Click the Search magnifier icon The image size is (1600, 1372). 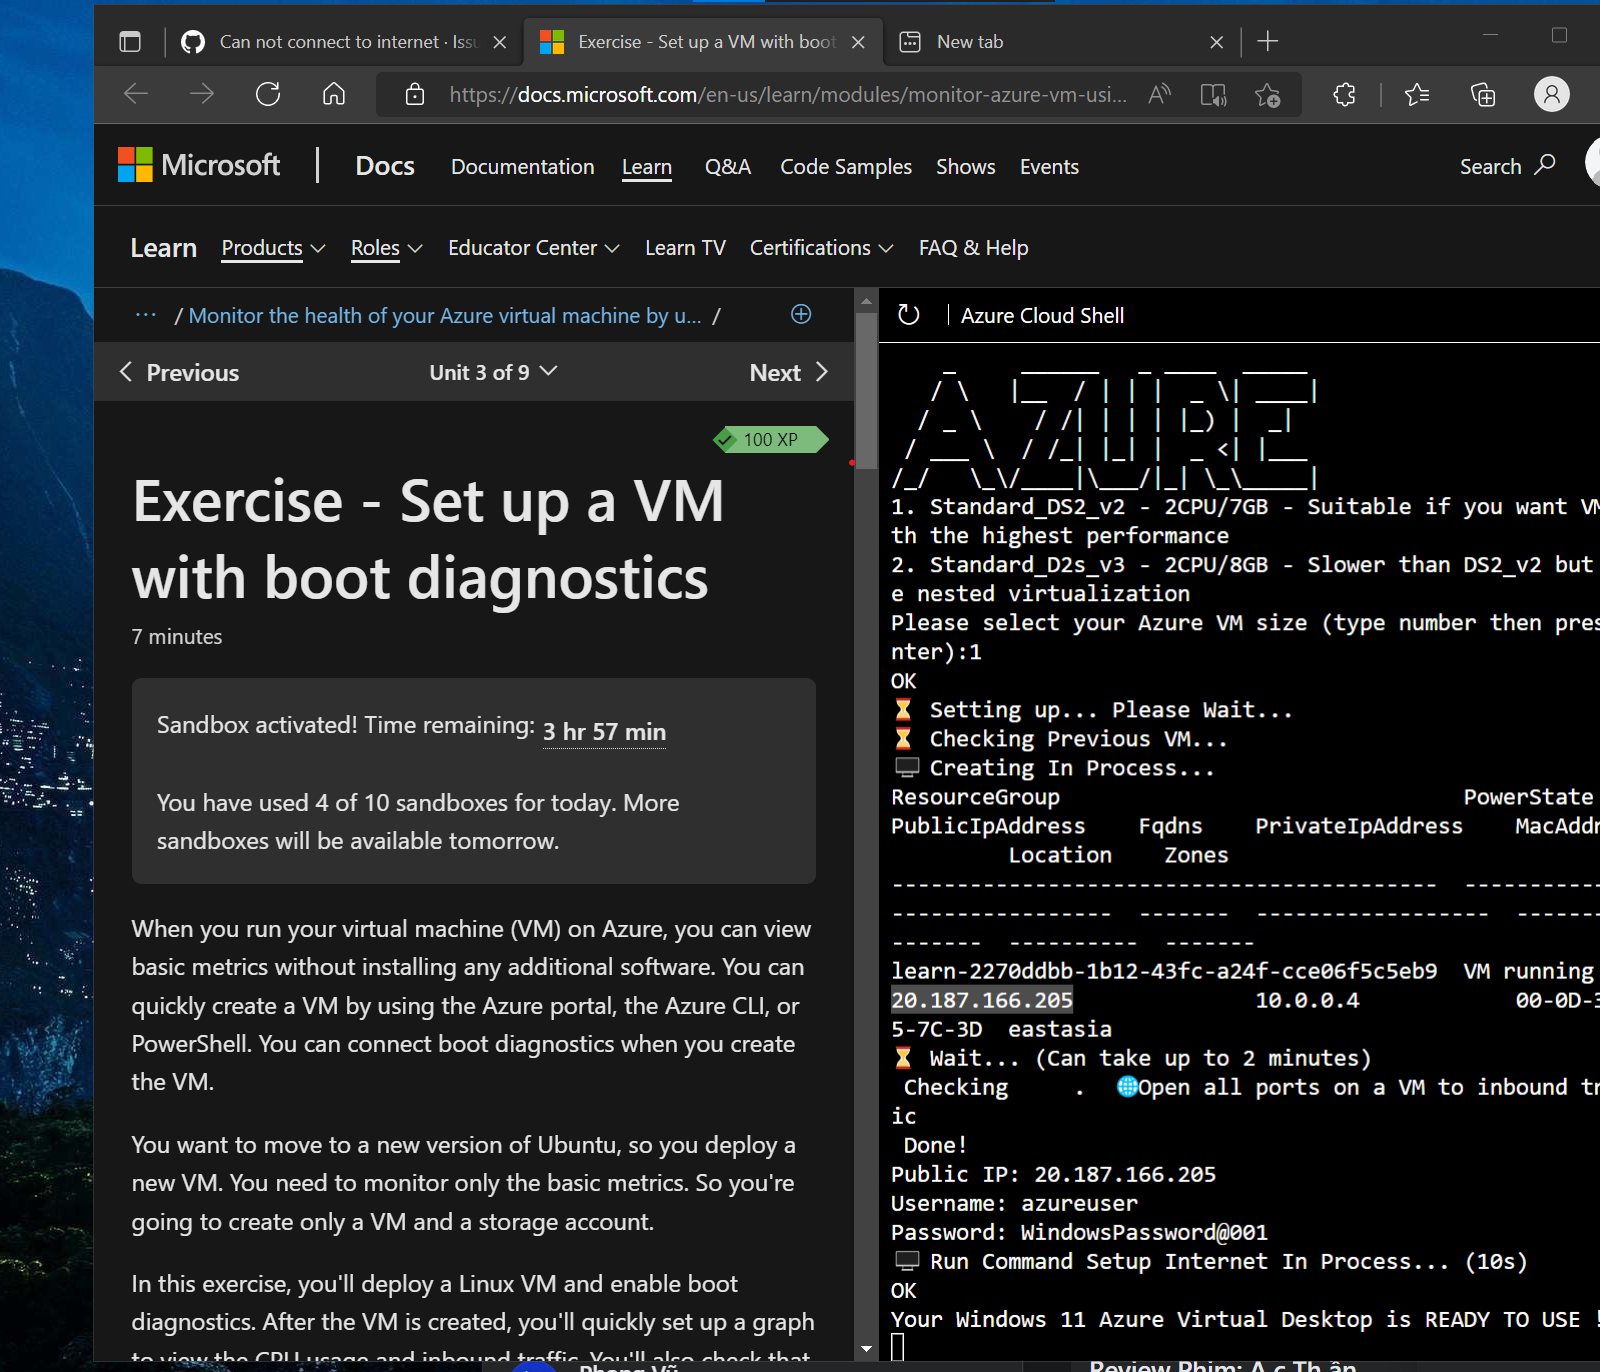click(x=1546, y=165)
